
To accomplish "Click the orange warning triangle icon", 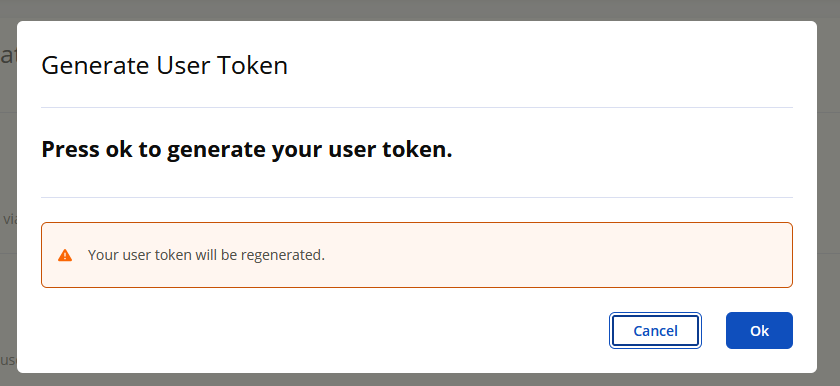I will click(65, 255).
